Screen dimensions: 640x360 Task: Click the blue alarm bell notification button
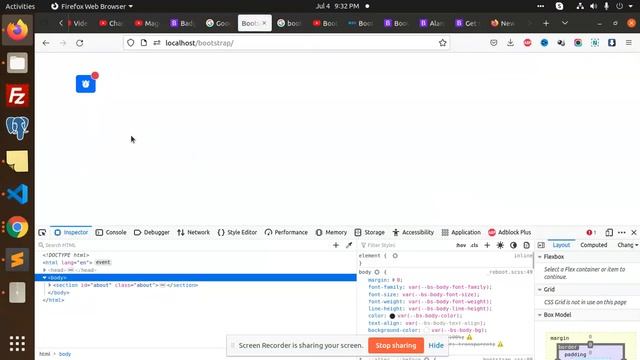[86, 84]
